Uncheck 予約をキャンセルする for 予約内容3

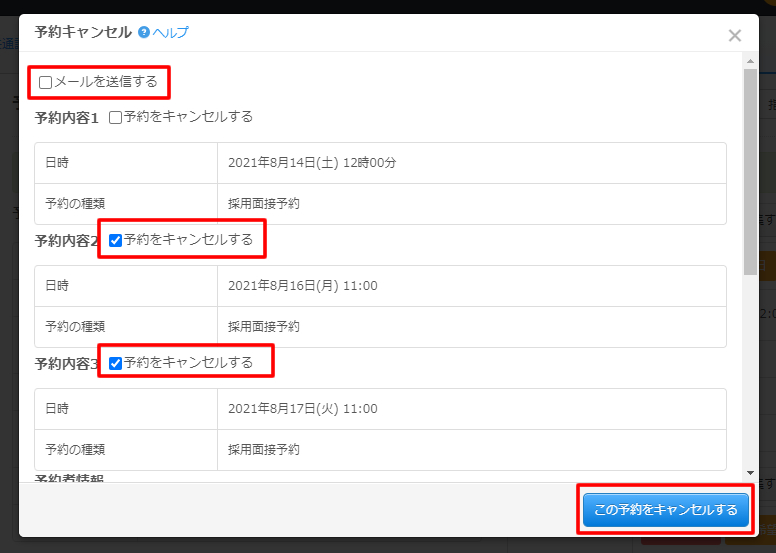tap(116, 363)
